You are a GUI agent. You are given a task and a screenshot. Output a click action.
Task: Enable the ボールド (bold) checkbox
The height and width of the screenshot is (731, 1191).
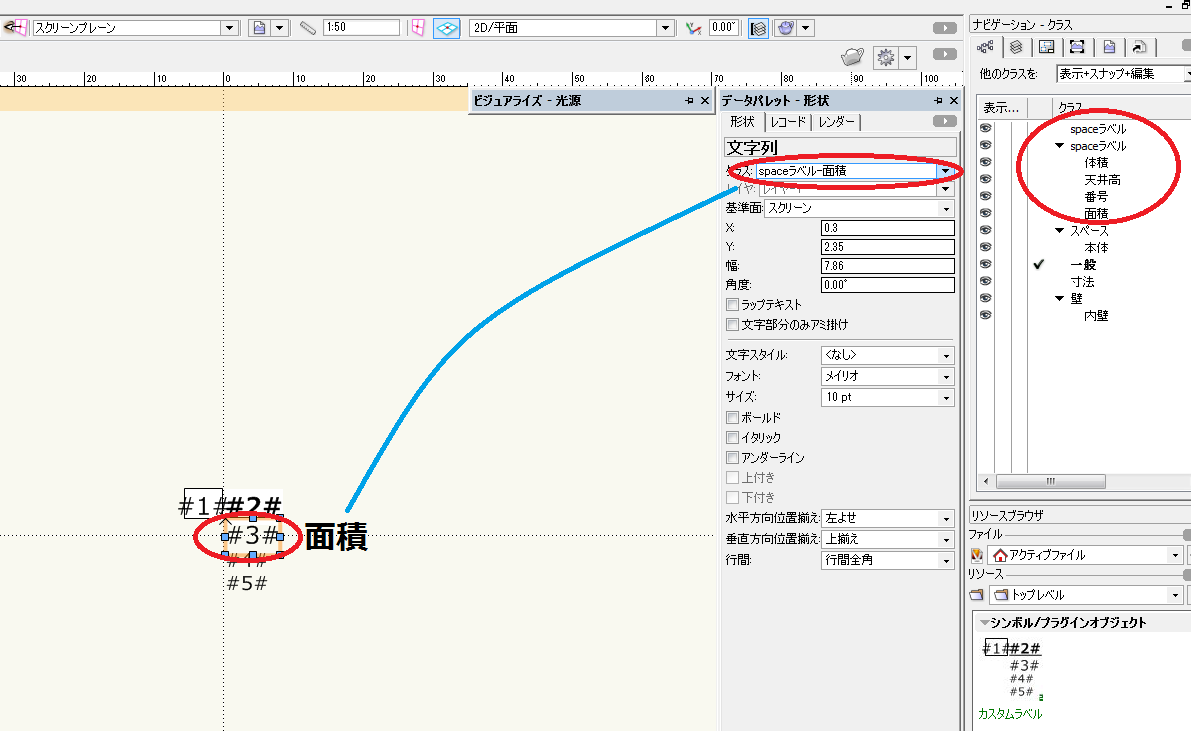click(x=733, y=418)
